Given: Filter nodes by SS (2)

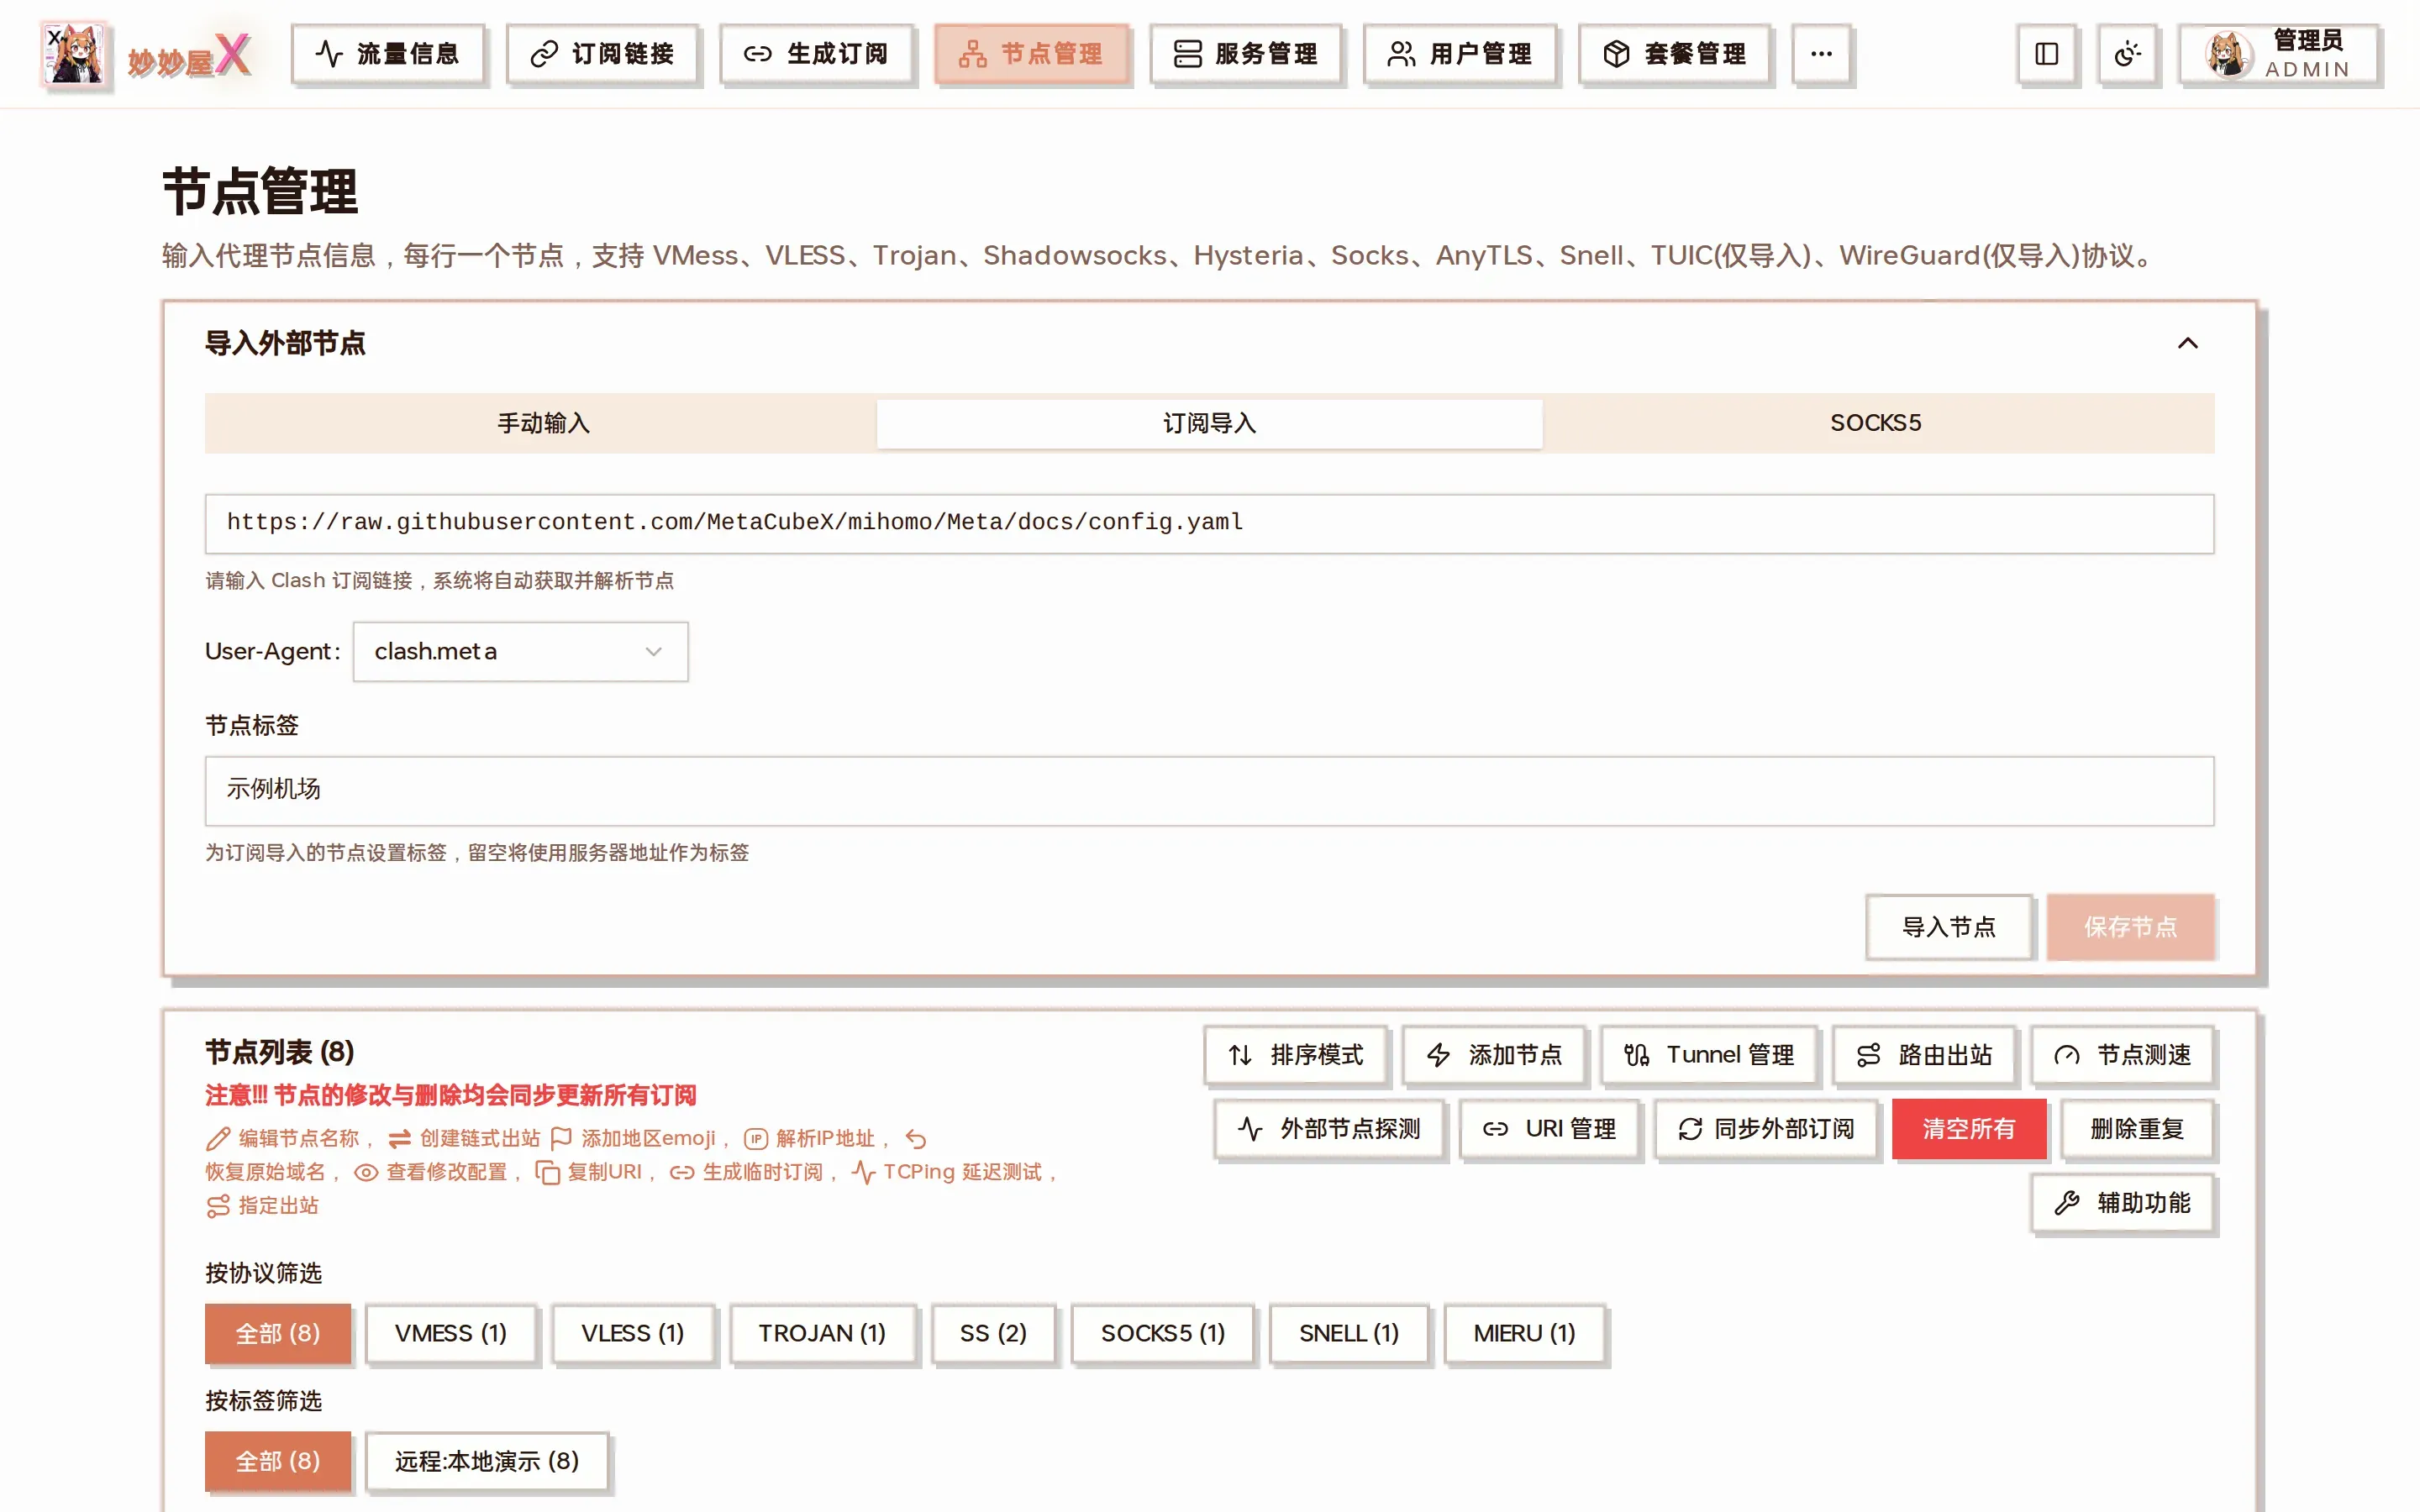Looking at the screenshot, I should click(993, 1333).
